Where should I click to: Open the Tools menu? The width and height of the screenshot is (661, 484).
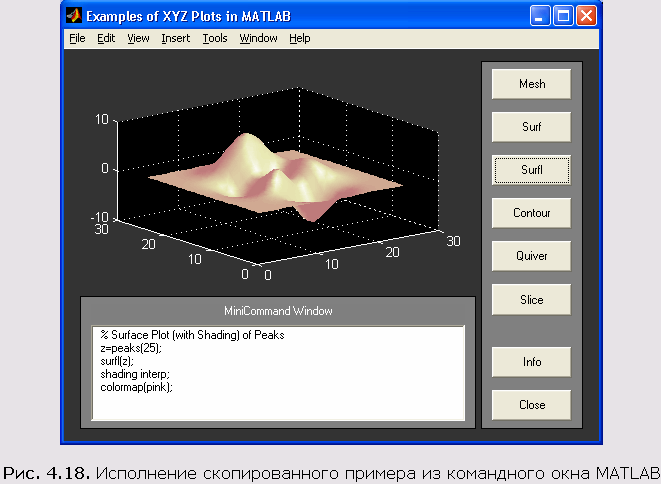click(215, 38)
